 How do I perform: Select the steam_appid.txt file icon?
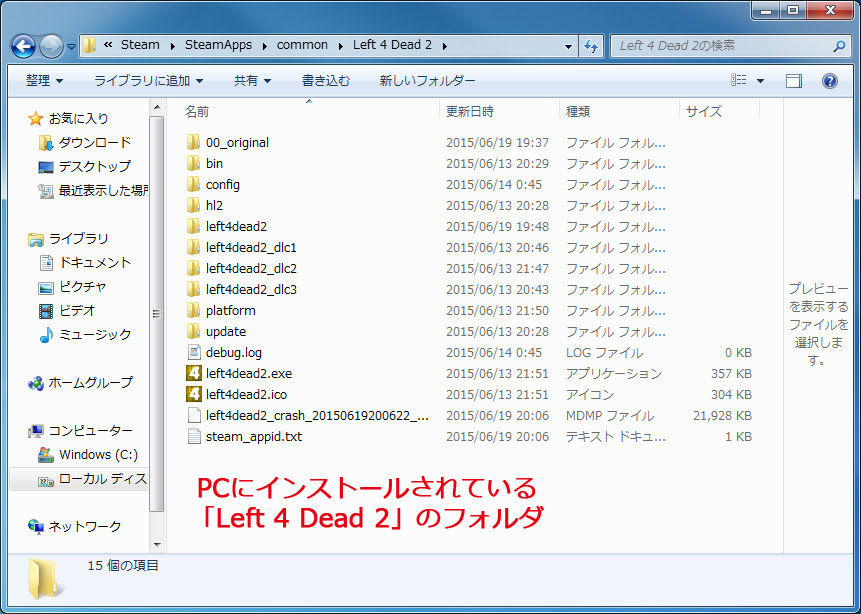pyautogui.click(x=194, y=437)
